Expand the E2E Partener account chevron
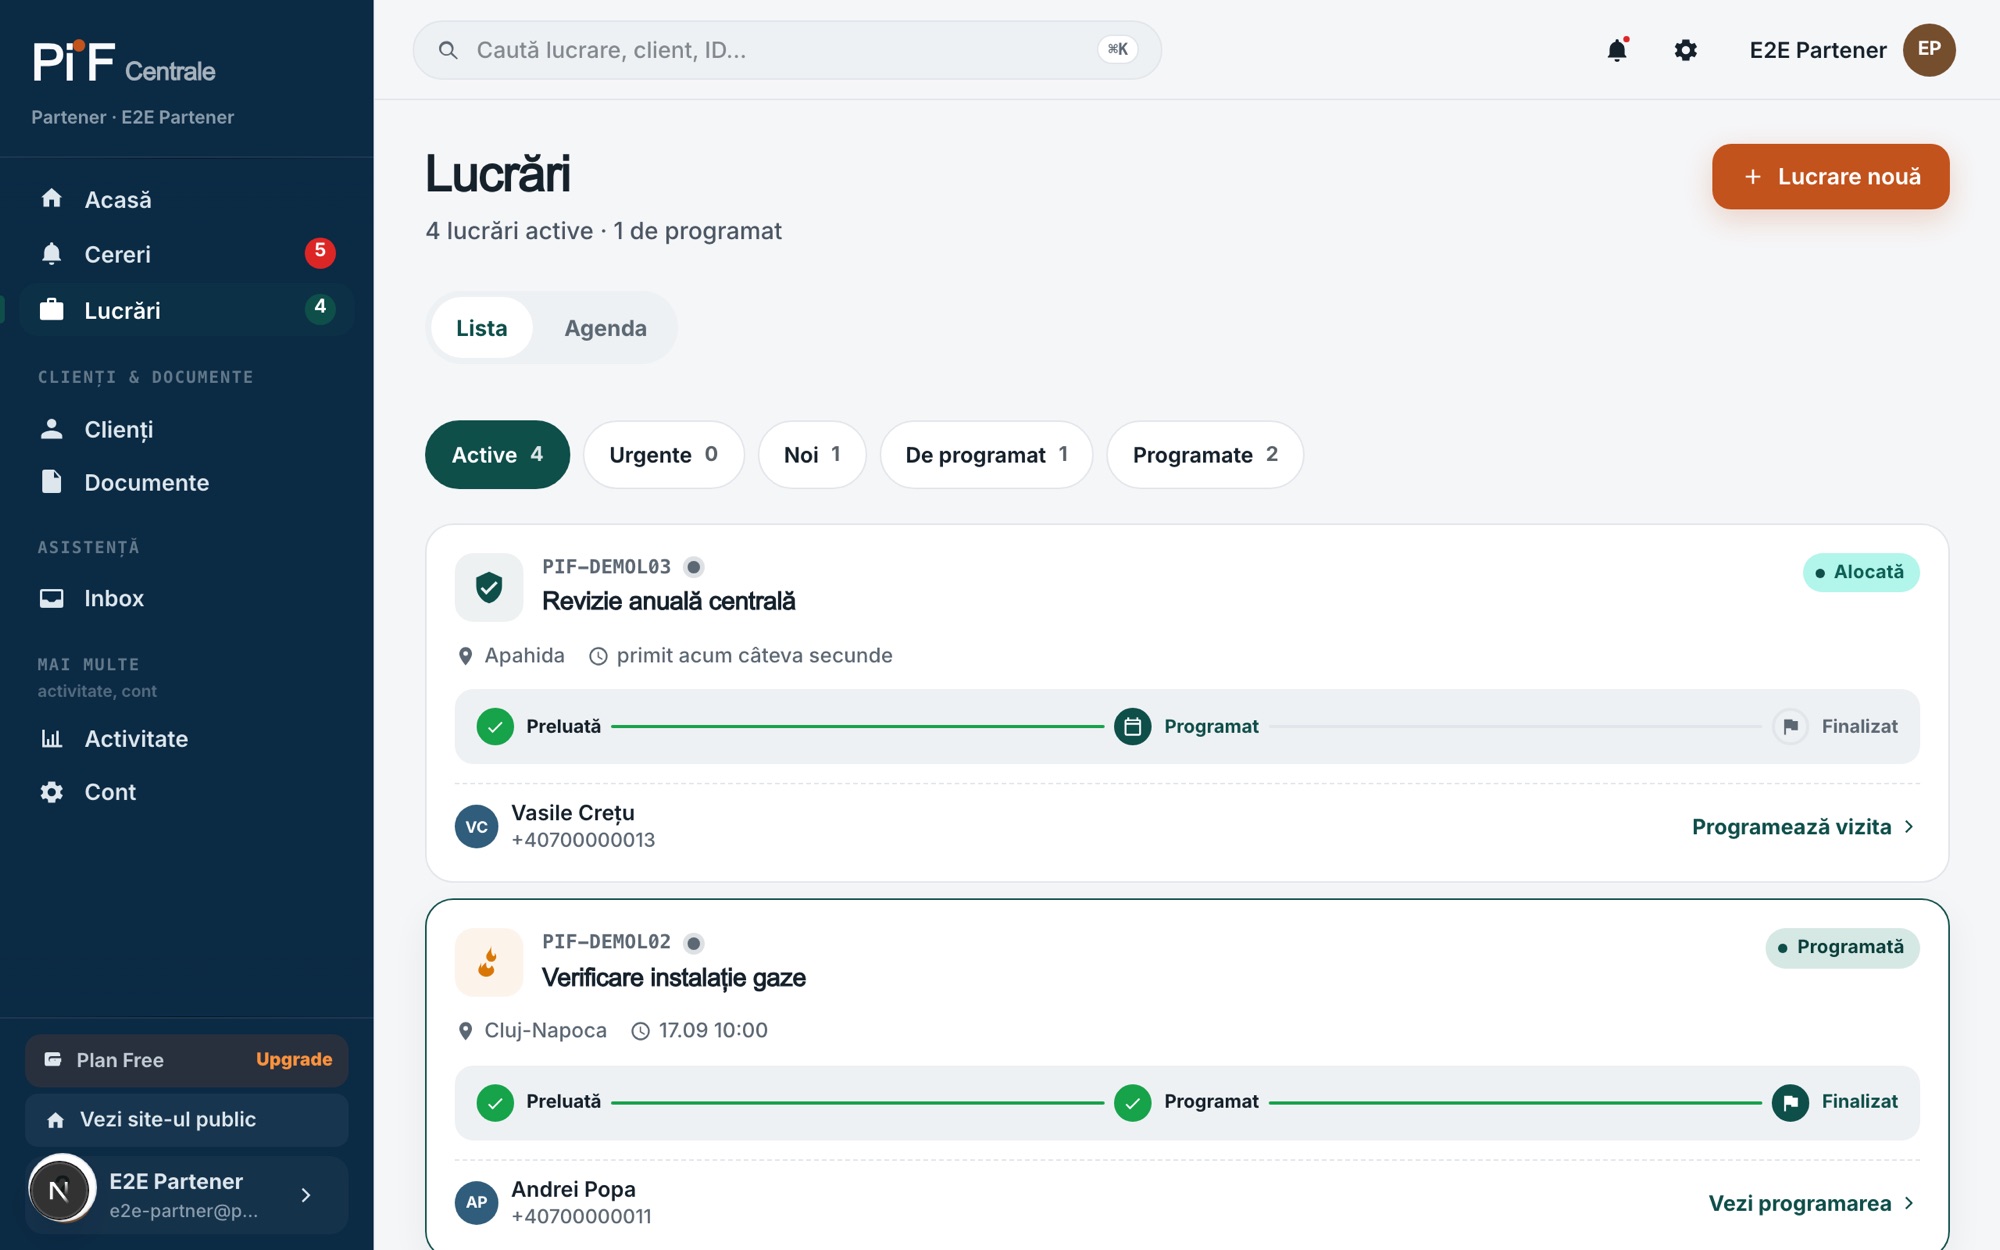The image size is (2000, 1250). [x=306, y=1195]
